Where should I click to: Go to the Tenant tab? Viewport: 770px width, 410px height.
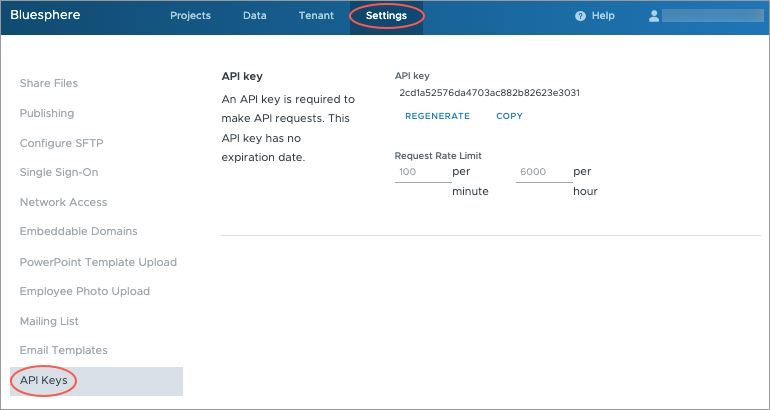point(316,17)
